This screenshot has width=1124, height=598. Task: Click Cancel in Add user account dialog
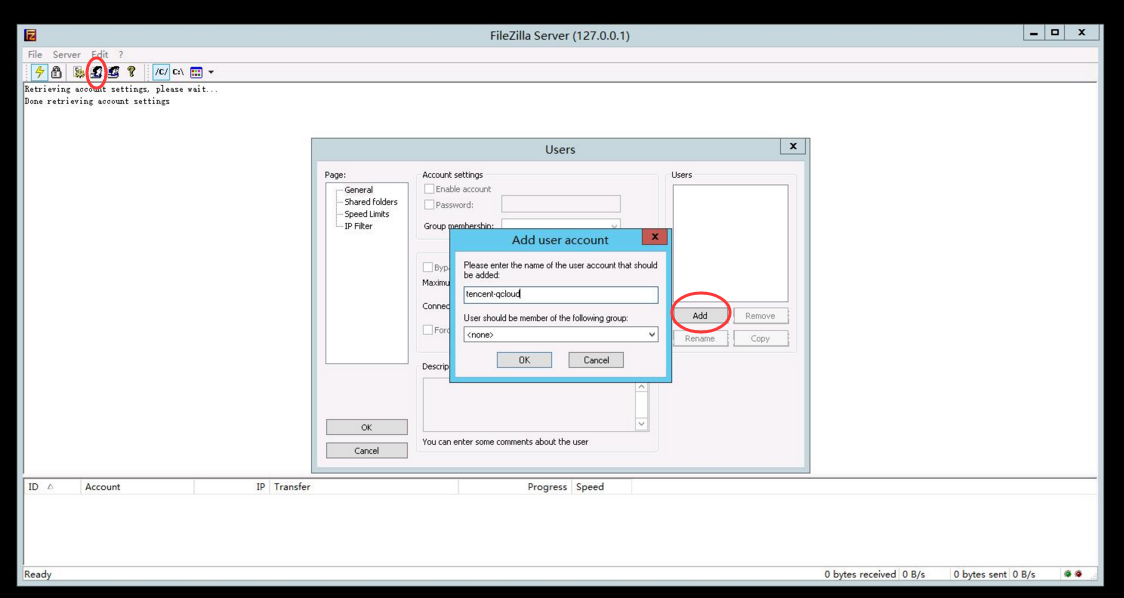pos(596,360)
